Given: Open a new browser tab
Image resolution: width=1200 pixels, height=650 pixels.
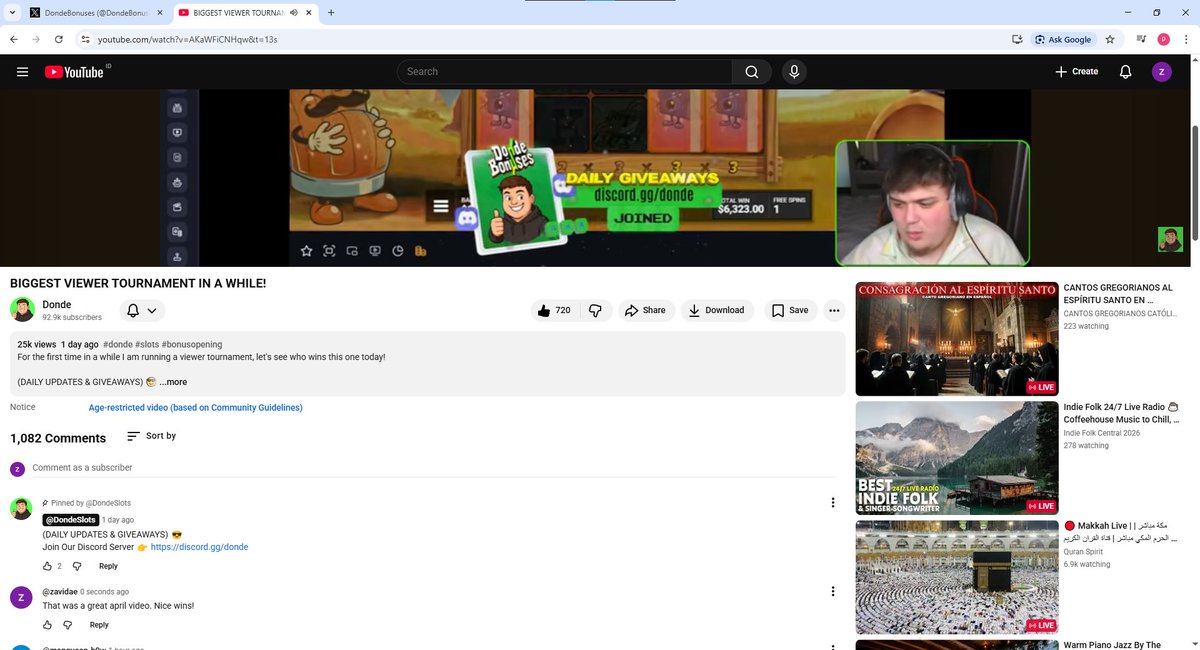Looking at the screenshot, I should (x=331, y=12).
